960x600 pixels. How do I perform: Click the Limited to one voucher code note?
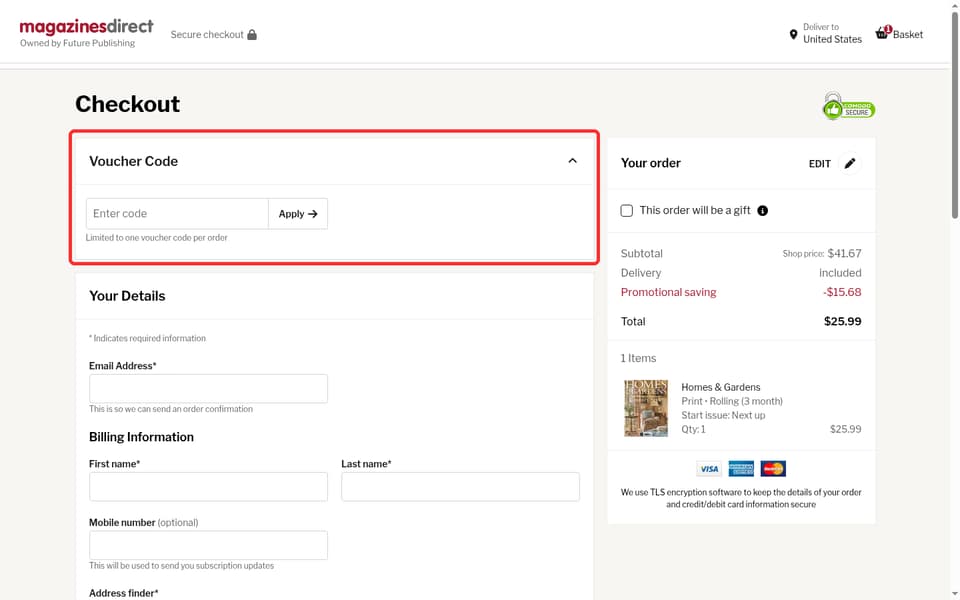click(156, 238)
